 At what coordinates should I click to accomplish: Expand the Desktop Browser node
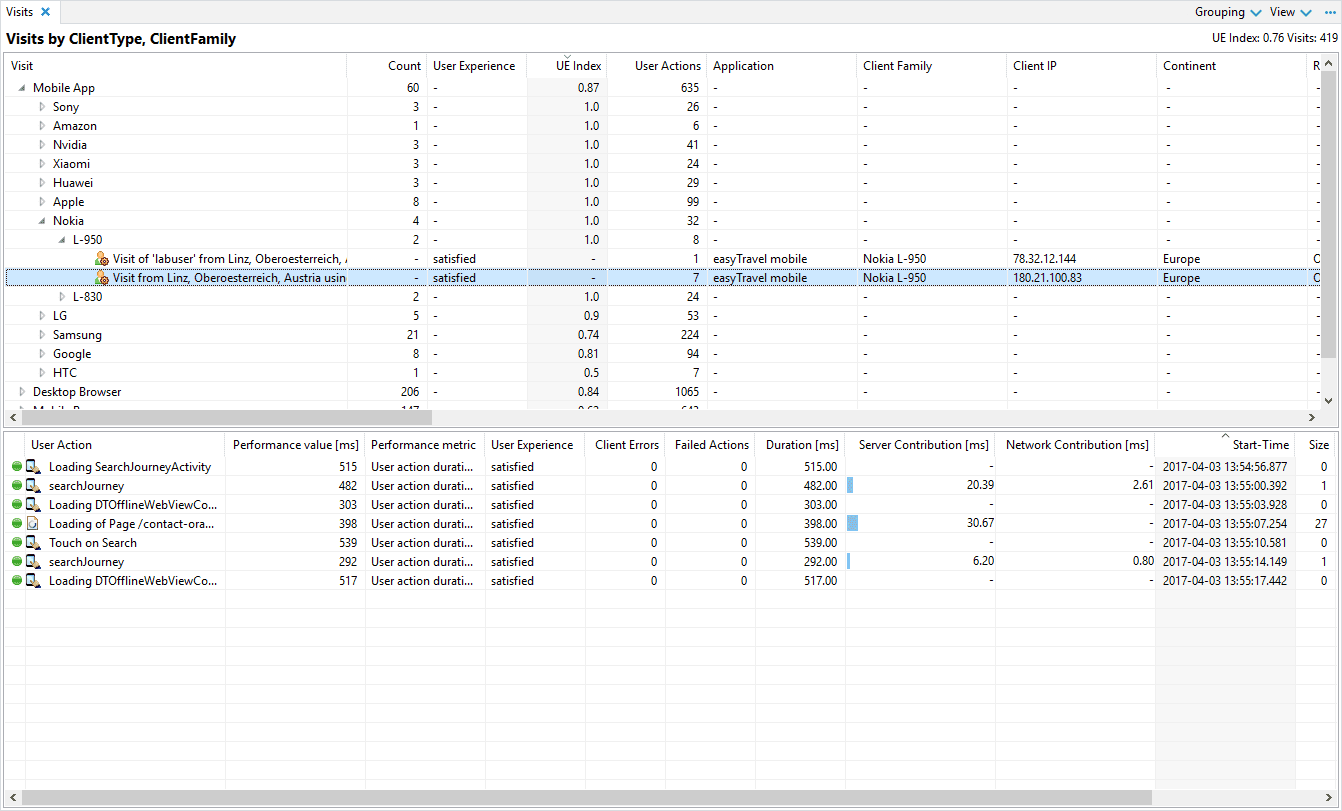[x=22, y=392]
